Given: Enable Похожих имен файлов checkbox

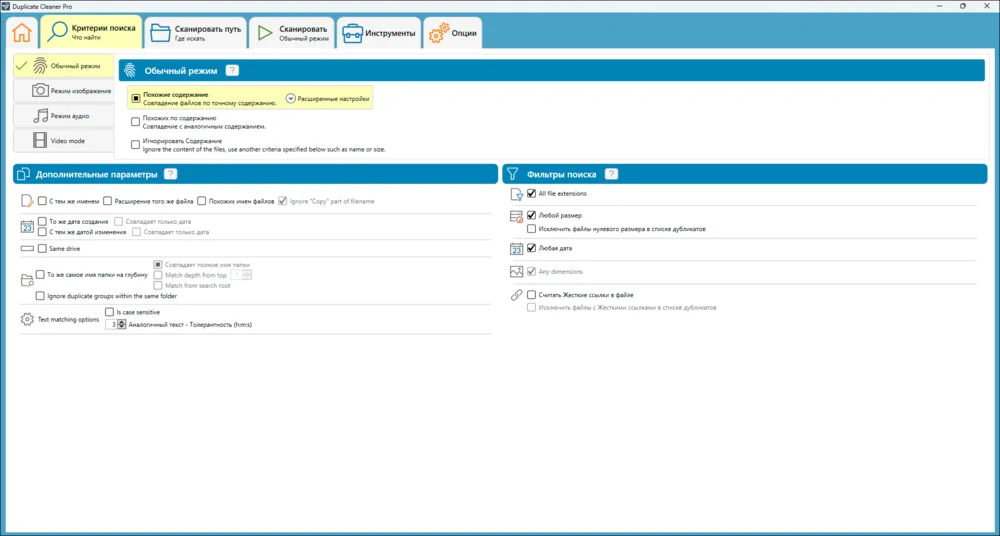Looking at the screenshot, I should pyautogui.click(x=202, y=201).
